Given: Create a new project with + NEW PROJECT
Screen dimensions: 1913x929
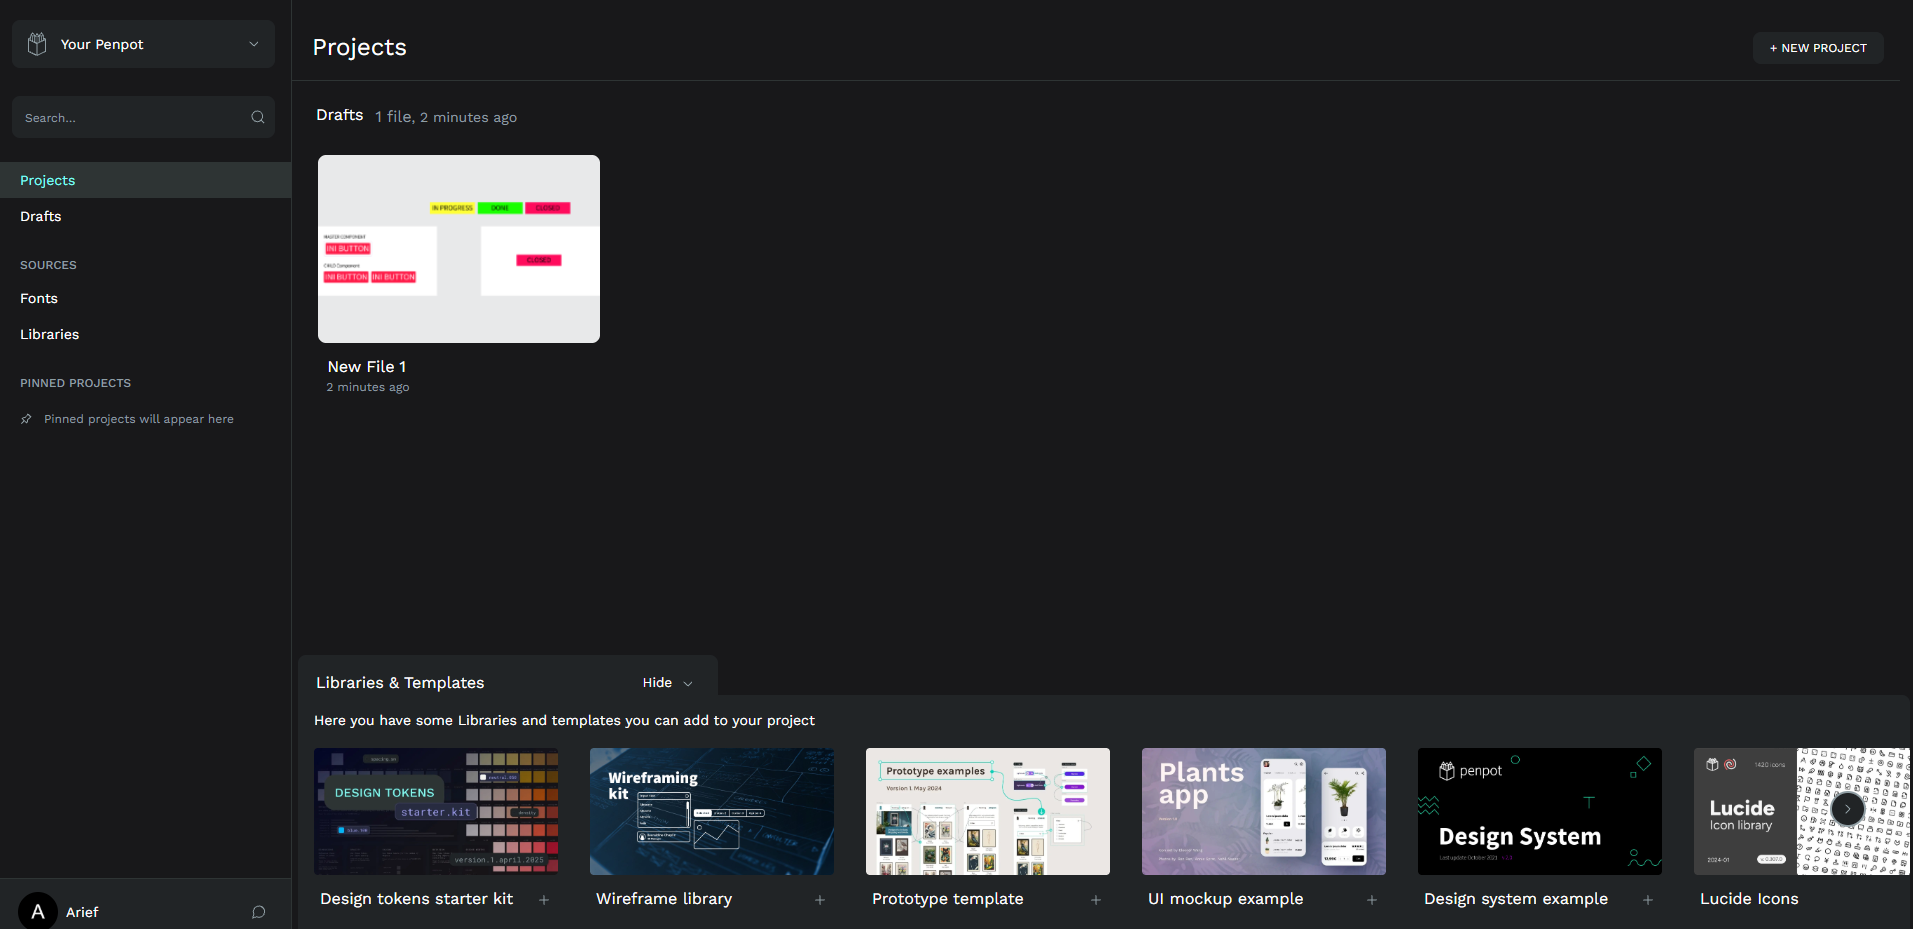Looking at the screenshot, I should [1817, 48].
